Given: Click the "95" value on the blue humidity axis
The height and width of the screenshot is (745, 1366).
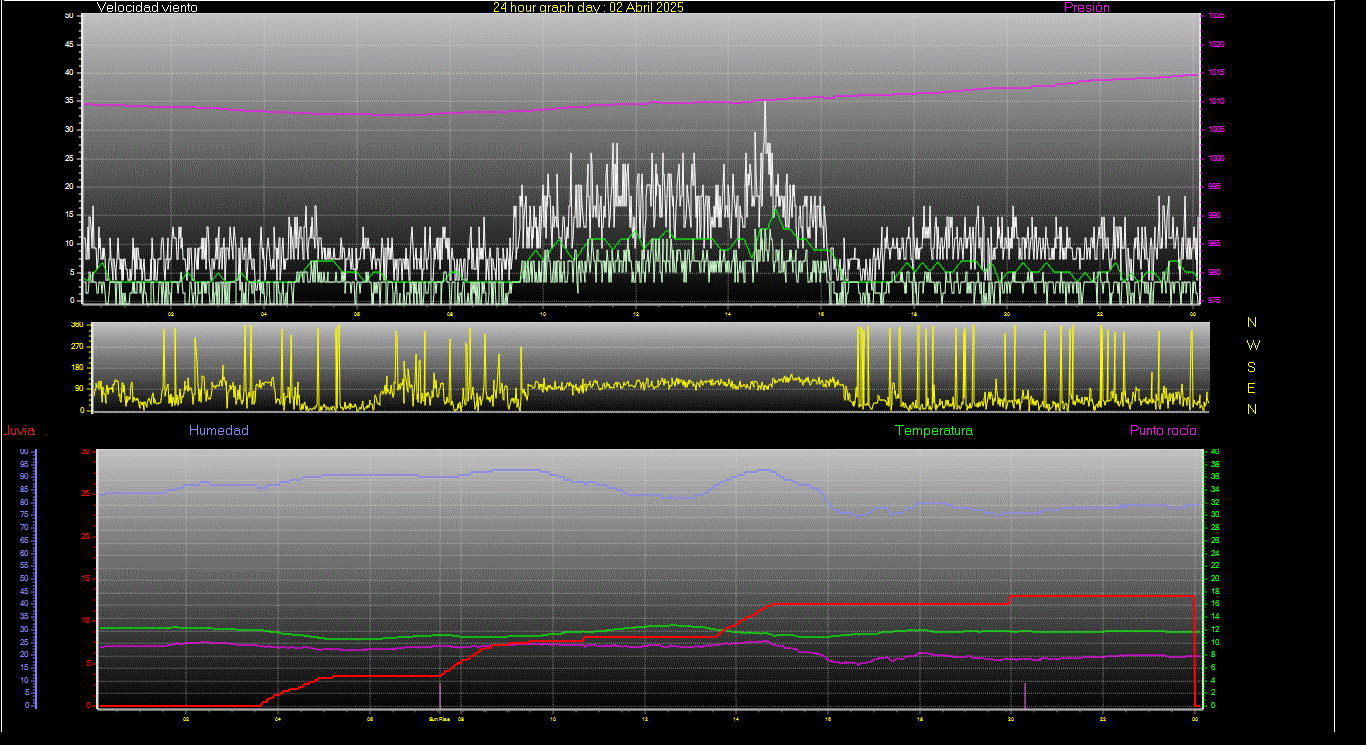Looking at the screenshot, I should tap(24, 463).
